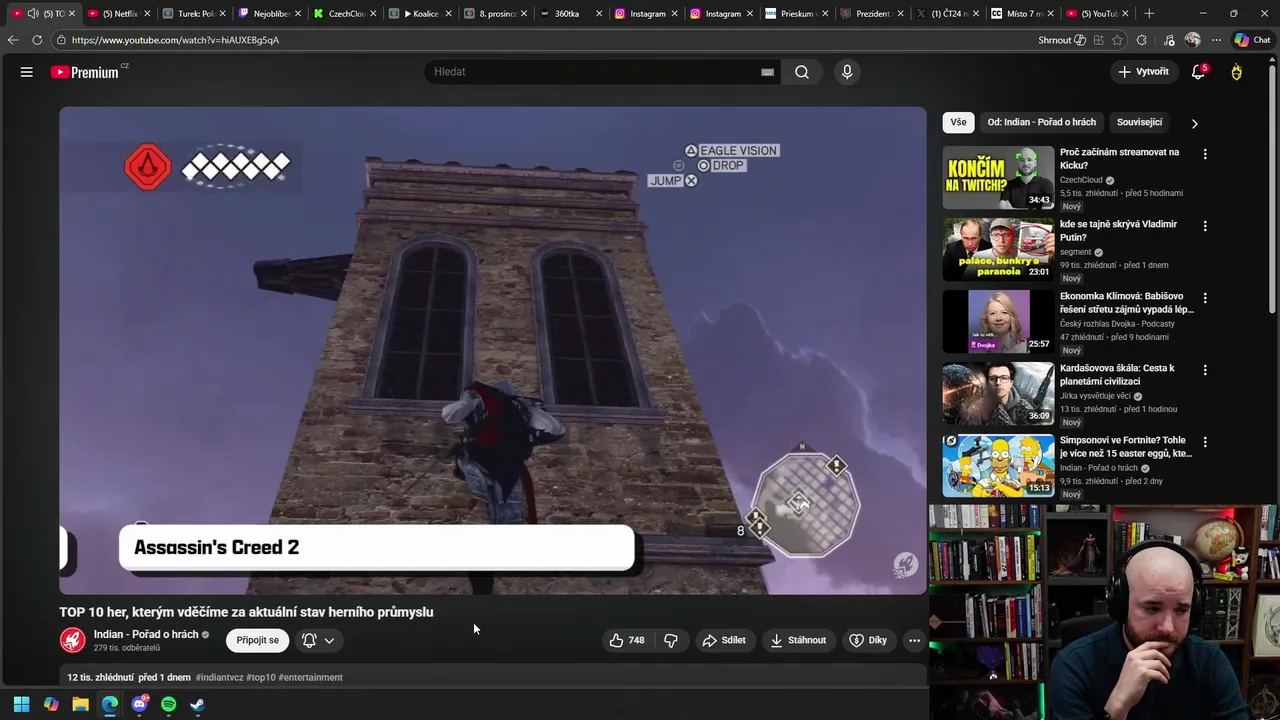
Task: Open the Copilot Chat button
Action: tap(1252, 40)
